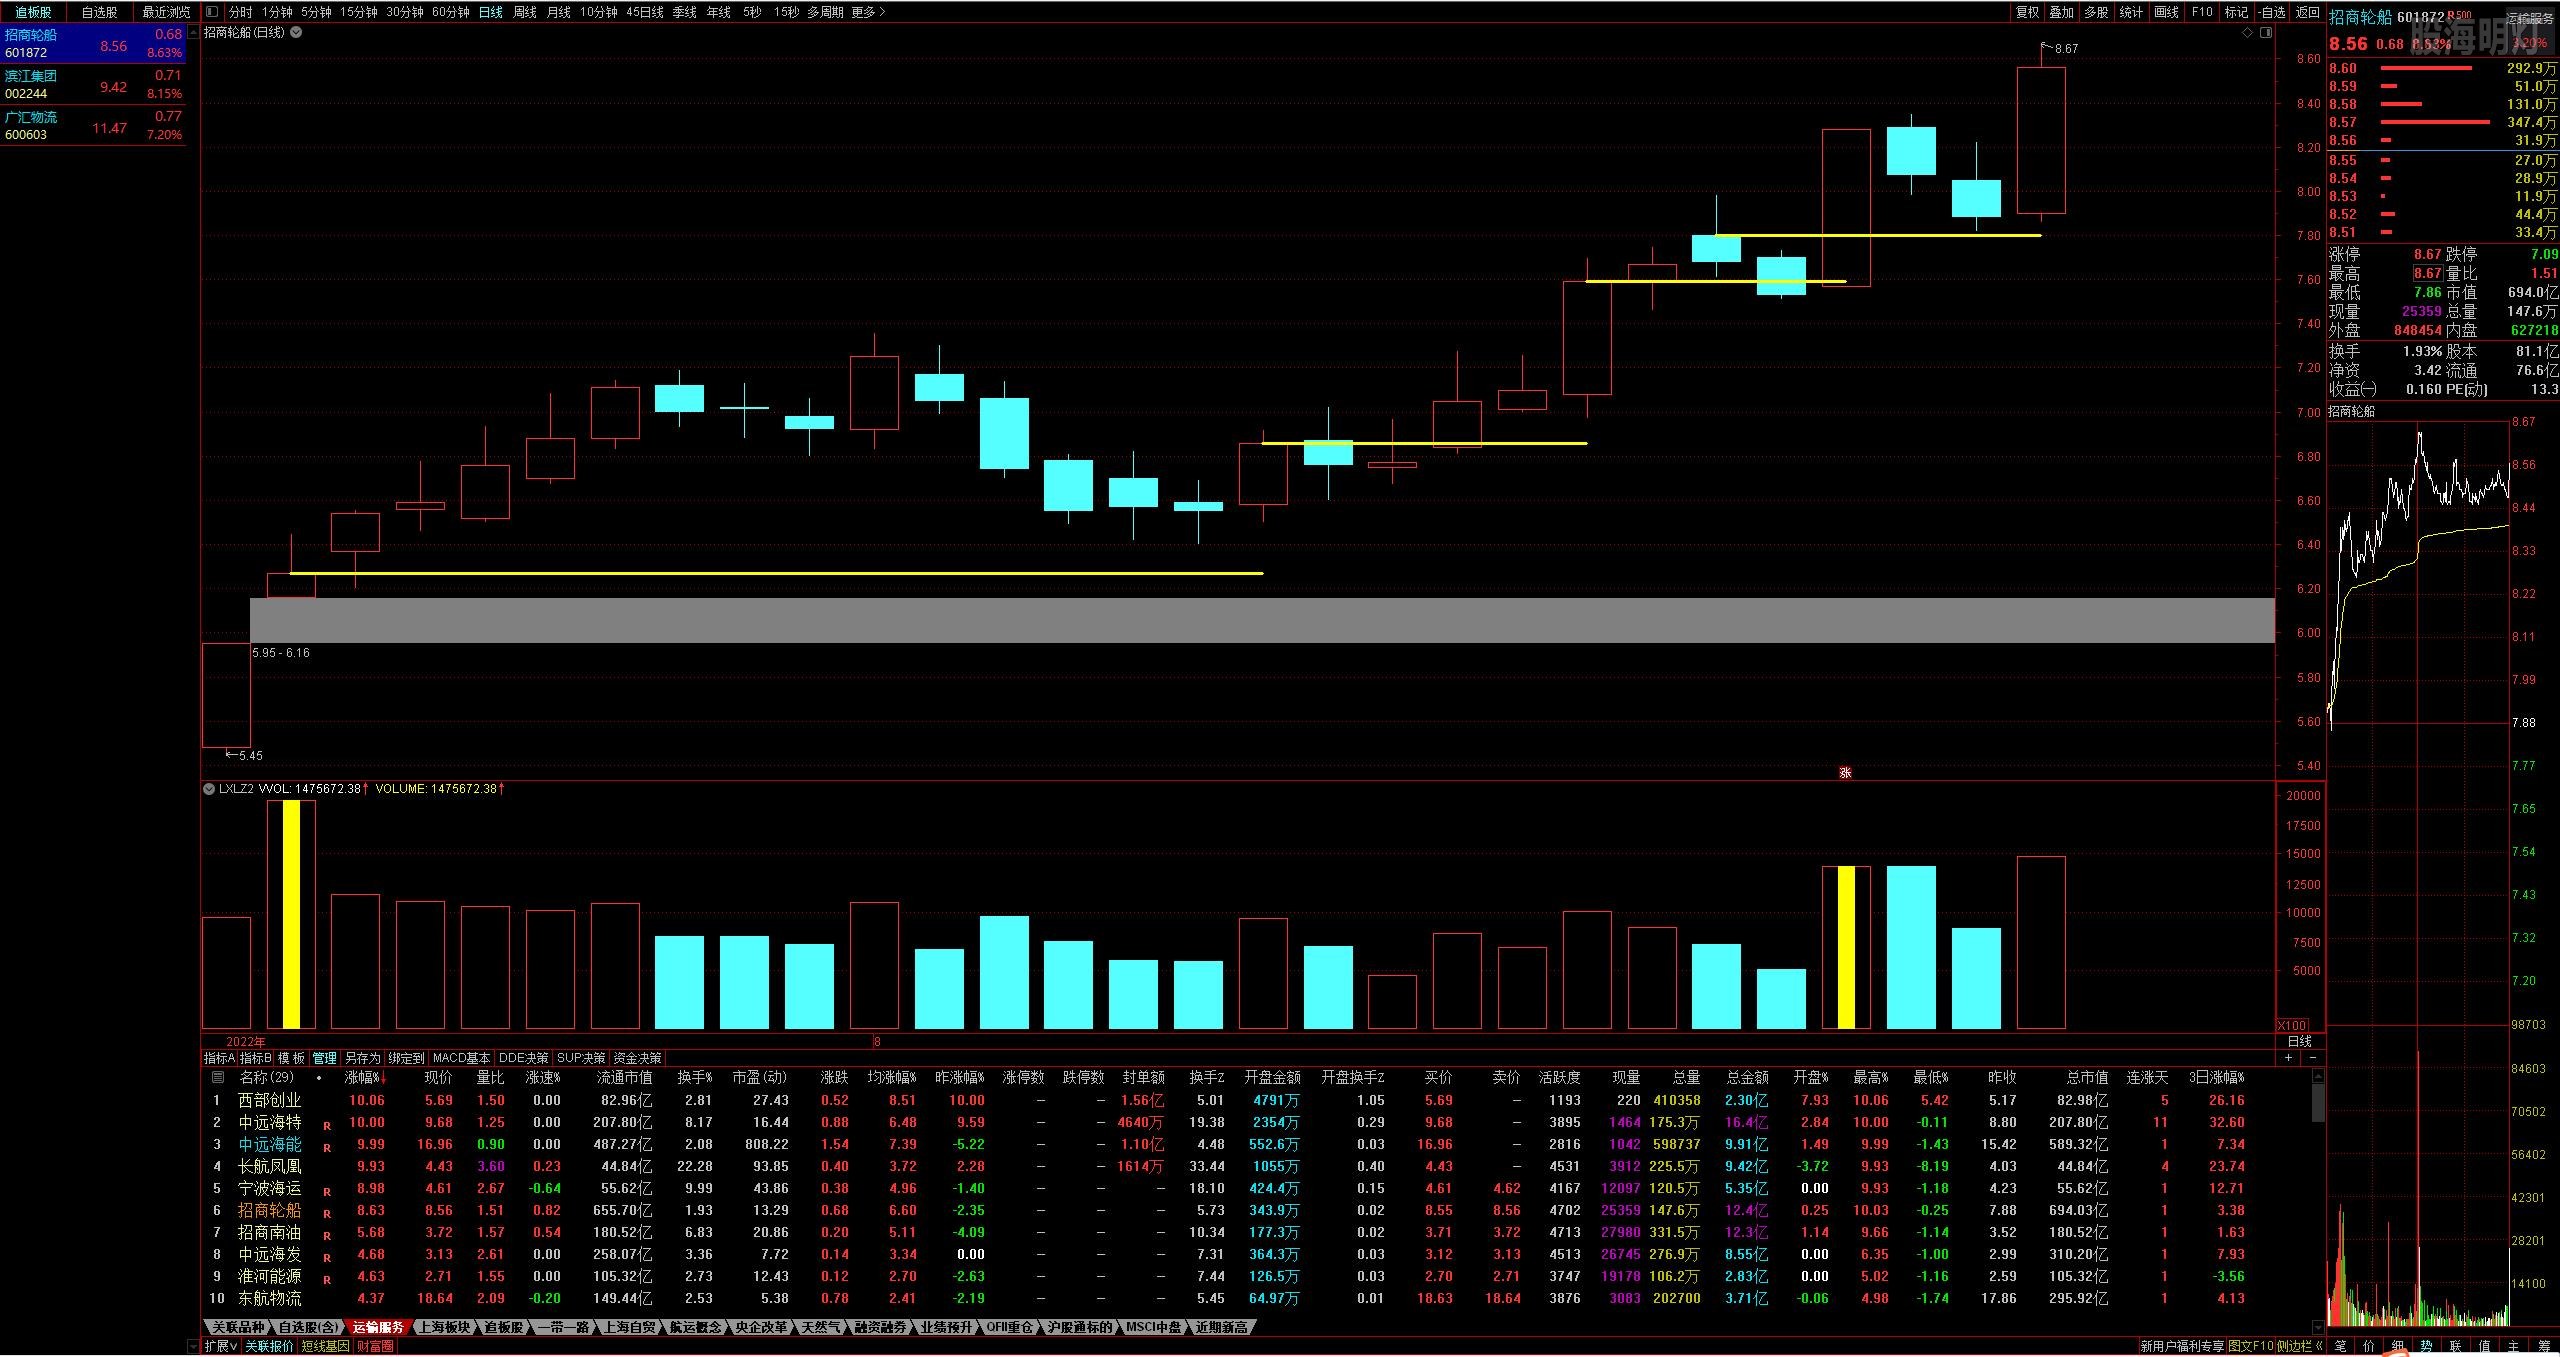Select the 东航物流 row
This screenshot has height=1357, width=2560.
(x=1256, y=1298)
